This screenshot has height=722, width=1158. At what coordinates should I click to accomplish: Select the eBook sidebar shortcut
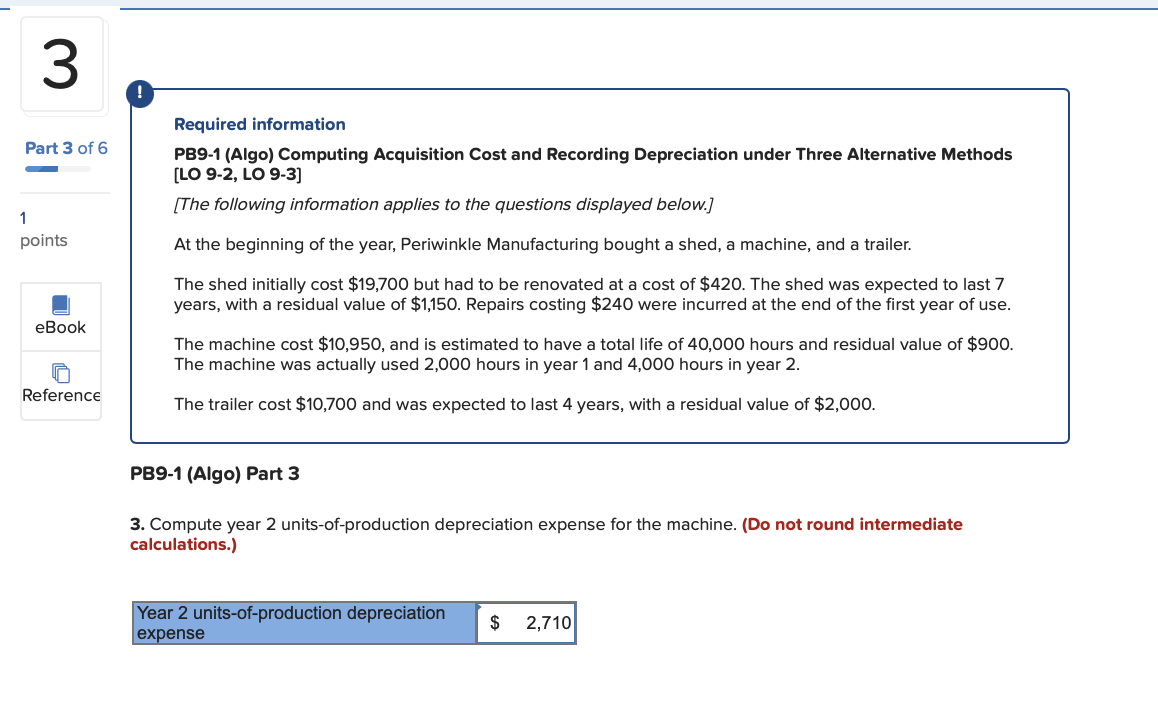pyautogui.click(x=60, y=317)
